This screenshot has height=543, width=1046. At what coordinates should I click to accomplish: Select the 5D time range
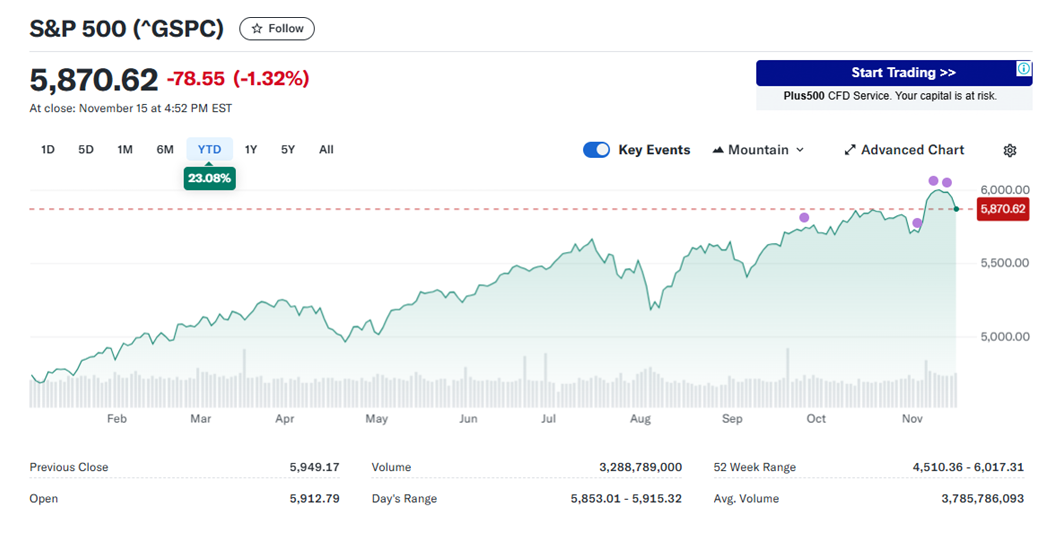pyautogui.click(x=85, y=149)
